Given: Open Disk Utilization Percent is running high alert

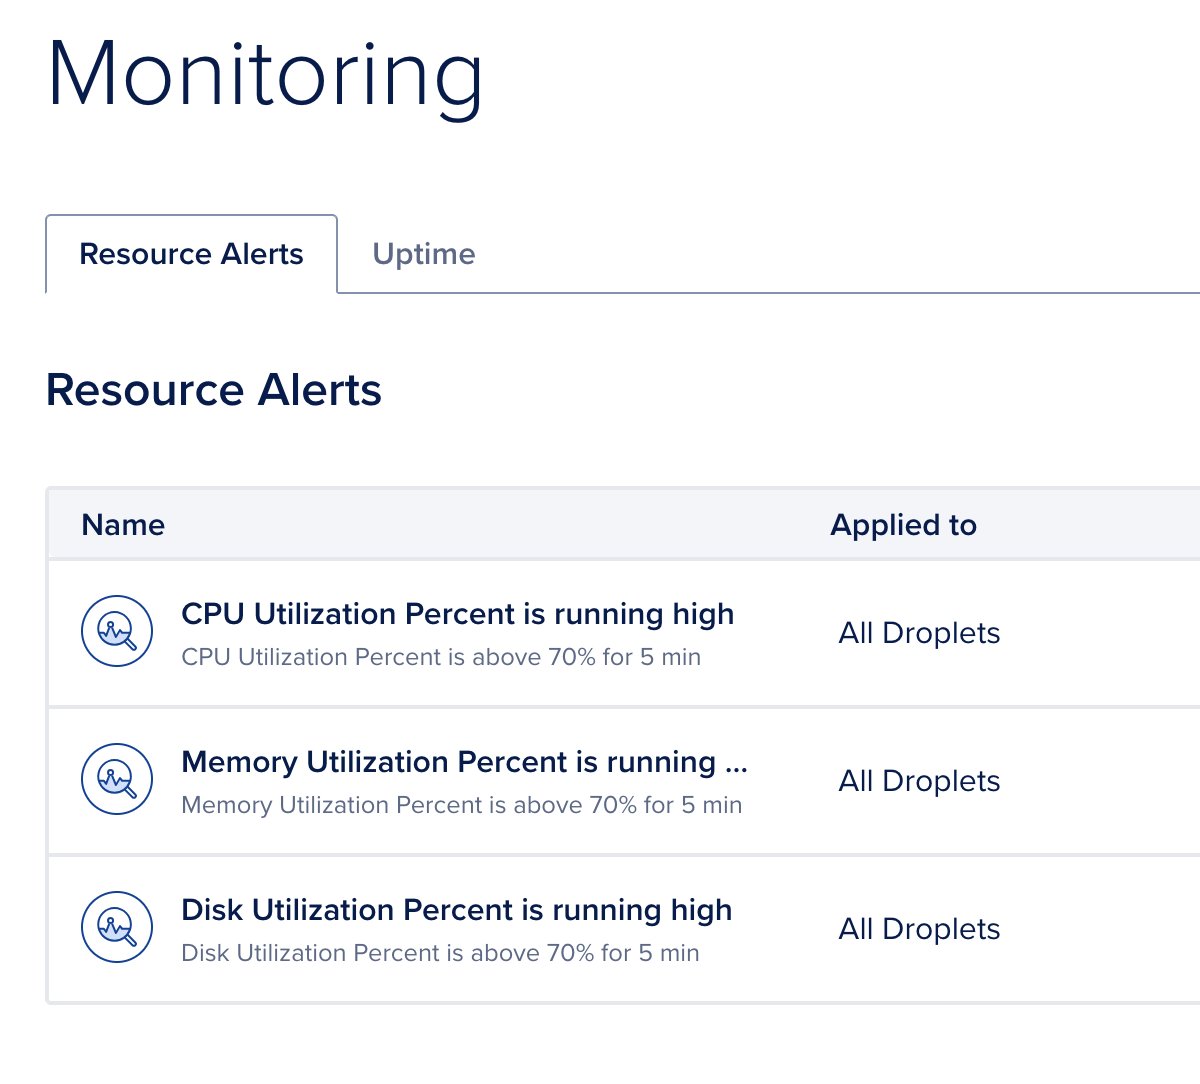Looking at the screenshot, I should tap(457, 910).
